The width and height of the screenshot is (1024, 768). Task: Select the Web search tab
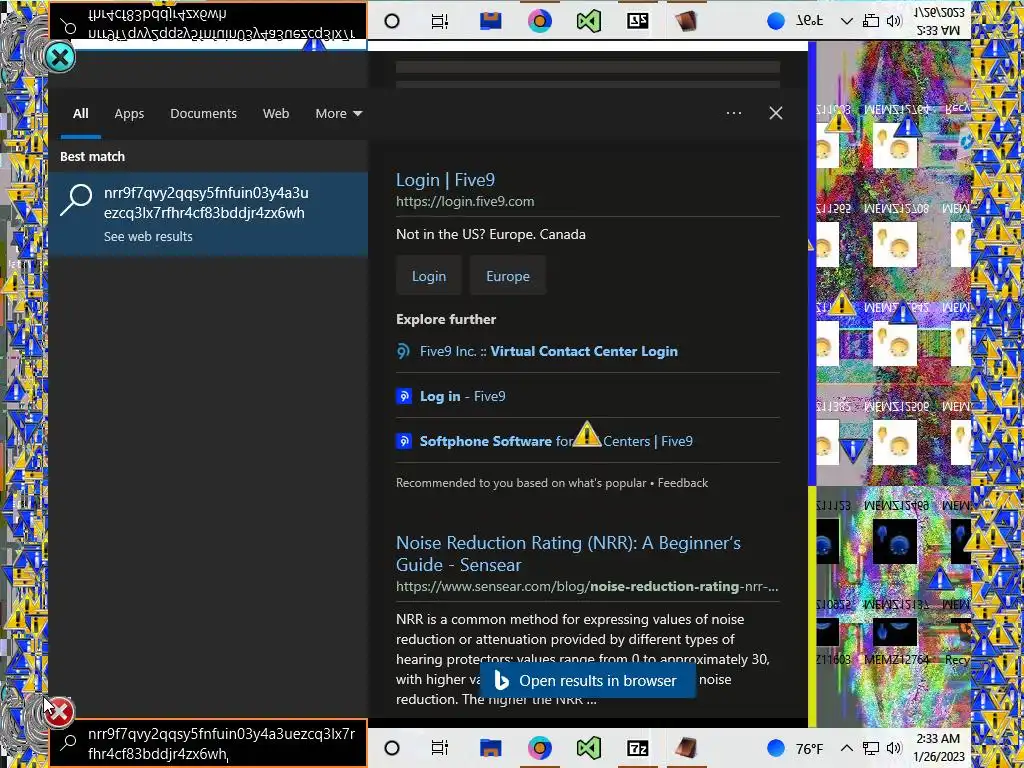pyautogui.click(x=276, y=114)
